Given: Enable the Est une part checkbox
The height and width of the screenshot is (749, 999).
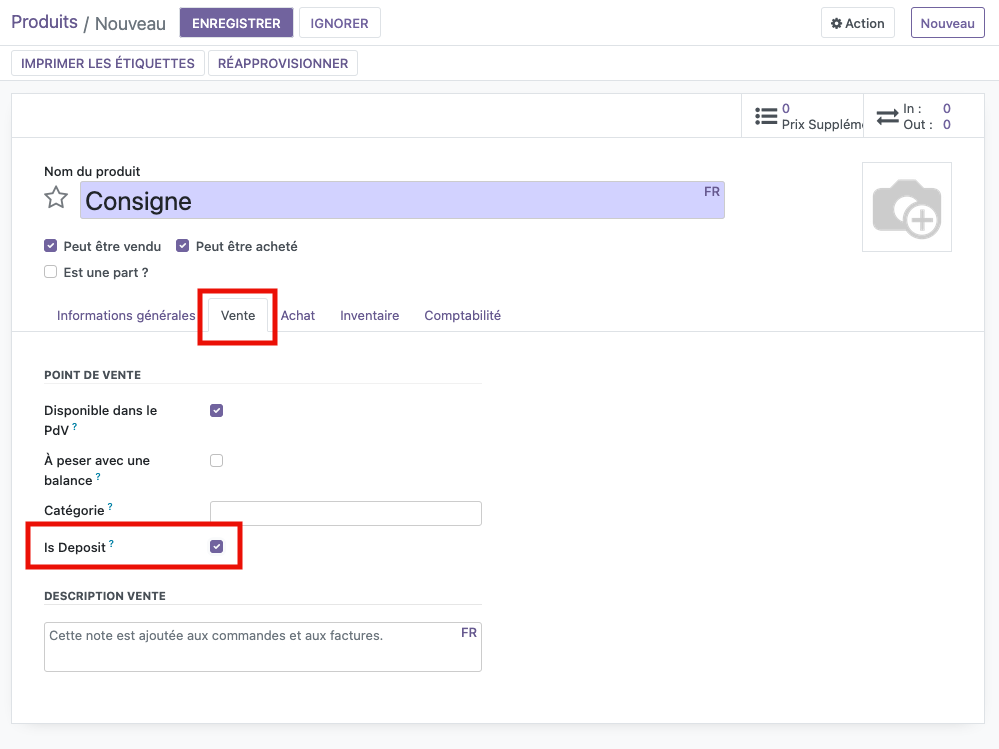Looking at the screenshot, I should click(x=50, y=272).
